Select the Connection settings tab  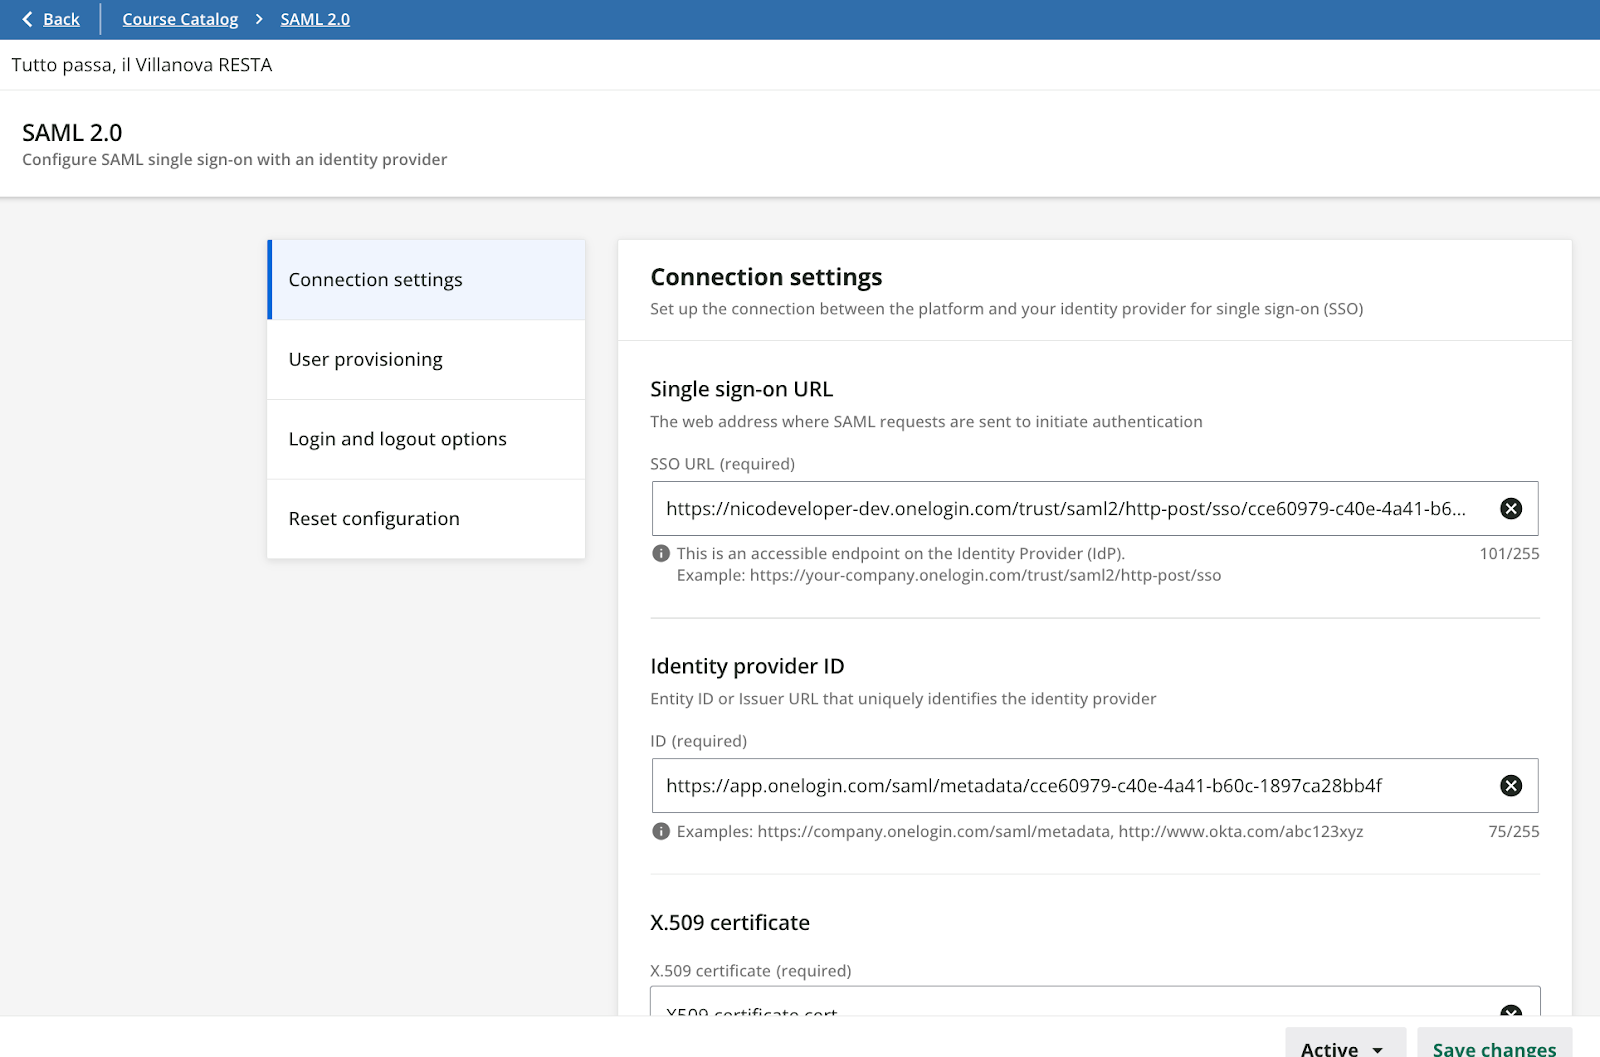tap(427, 280)
